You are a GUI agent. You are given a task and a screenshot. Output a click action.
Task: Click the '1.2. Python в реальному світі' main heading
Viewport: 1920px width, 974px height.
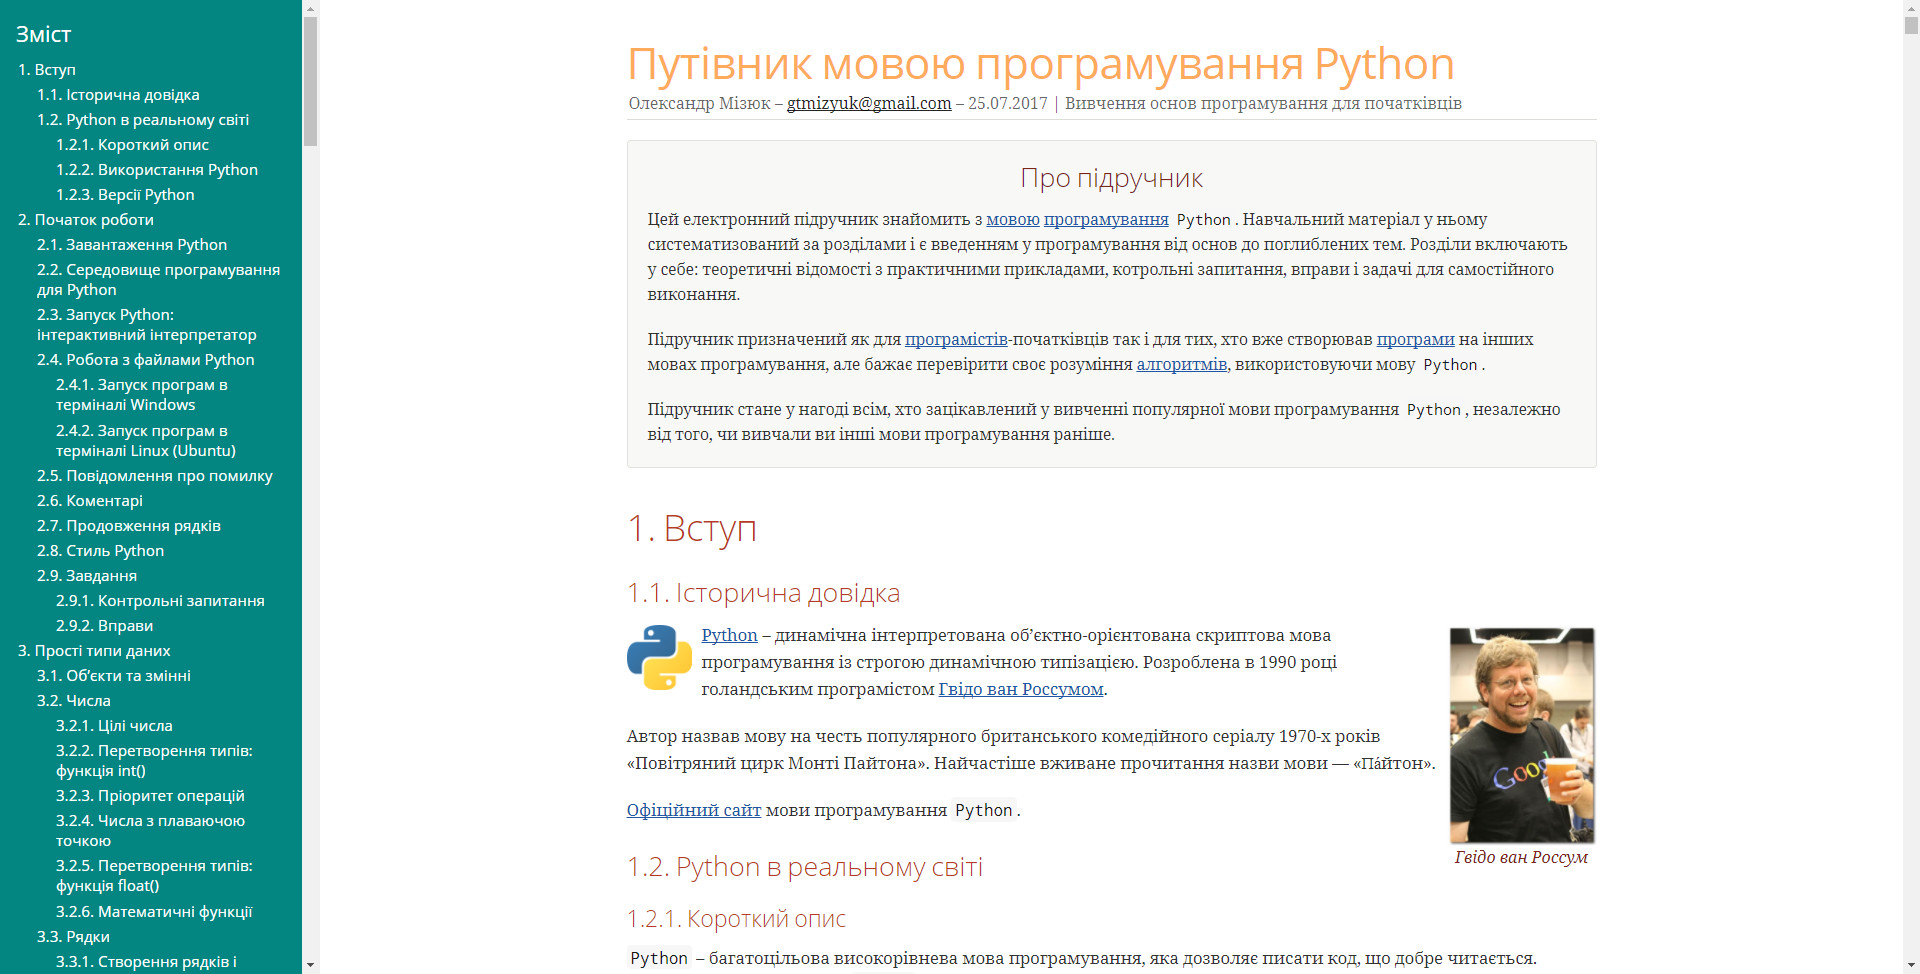[805, 867]
